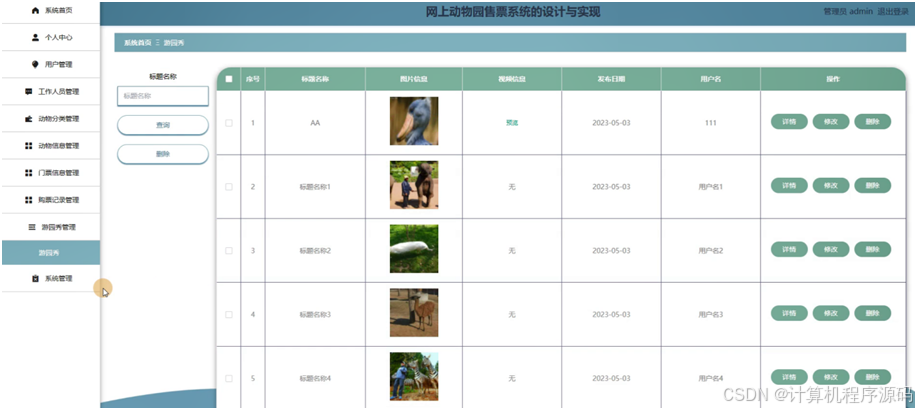This screenshot has height=410, width=917.
Task: Check the checkbox for row 标题名称3
Action: [x=229, y=315]
